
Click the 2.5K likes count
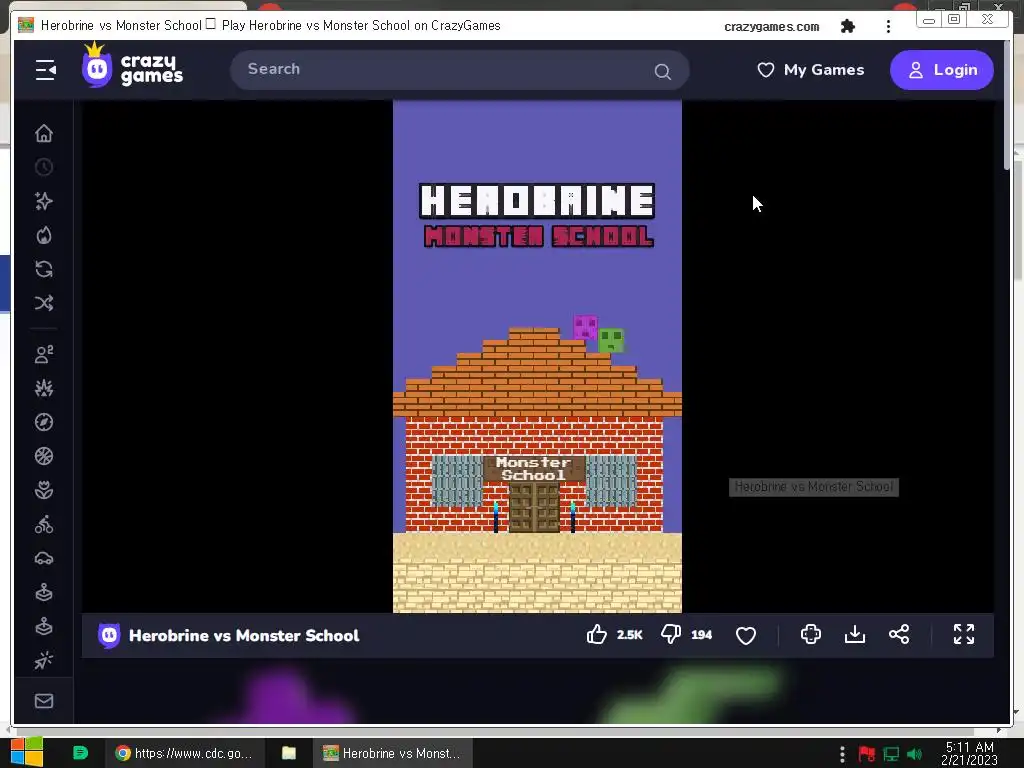[x=630, y=635]
